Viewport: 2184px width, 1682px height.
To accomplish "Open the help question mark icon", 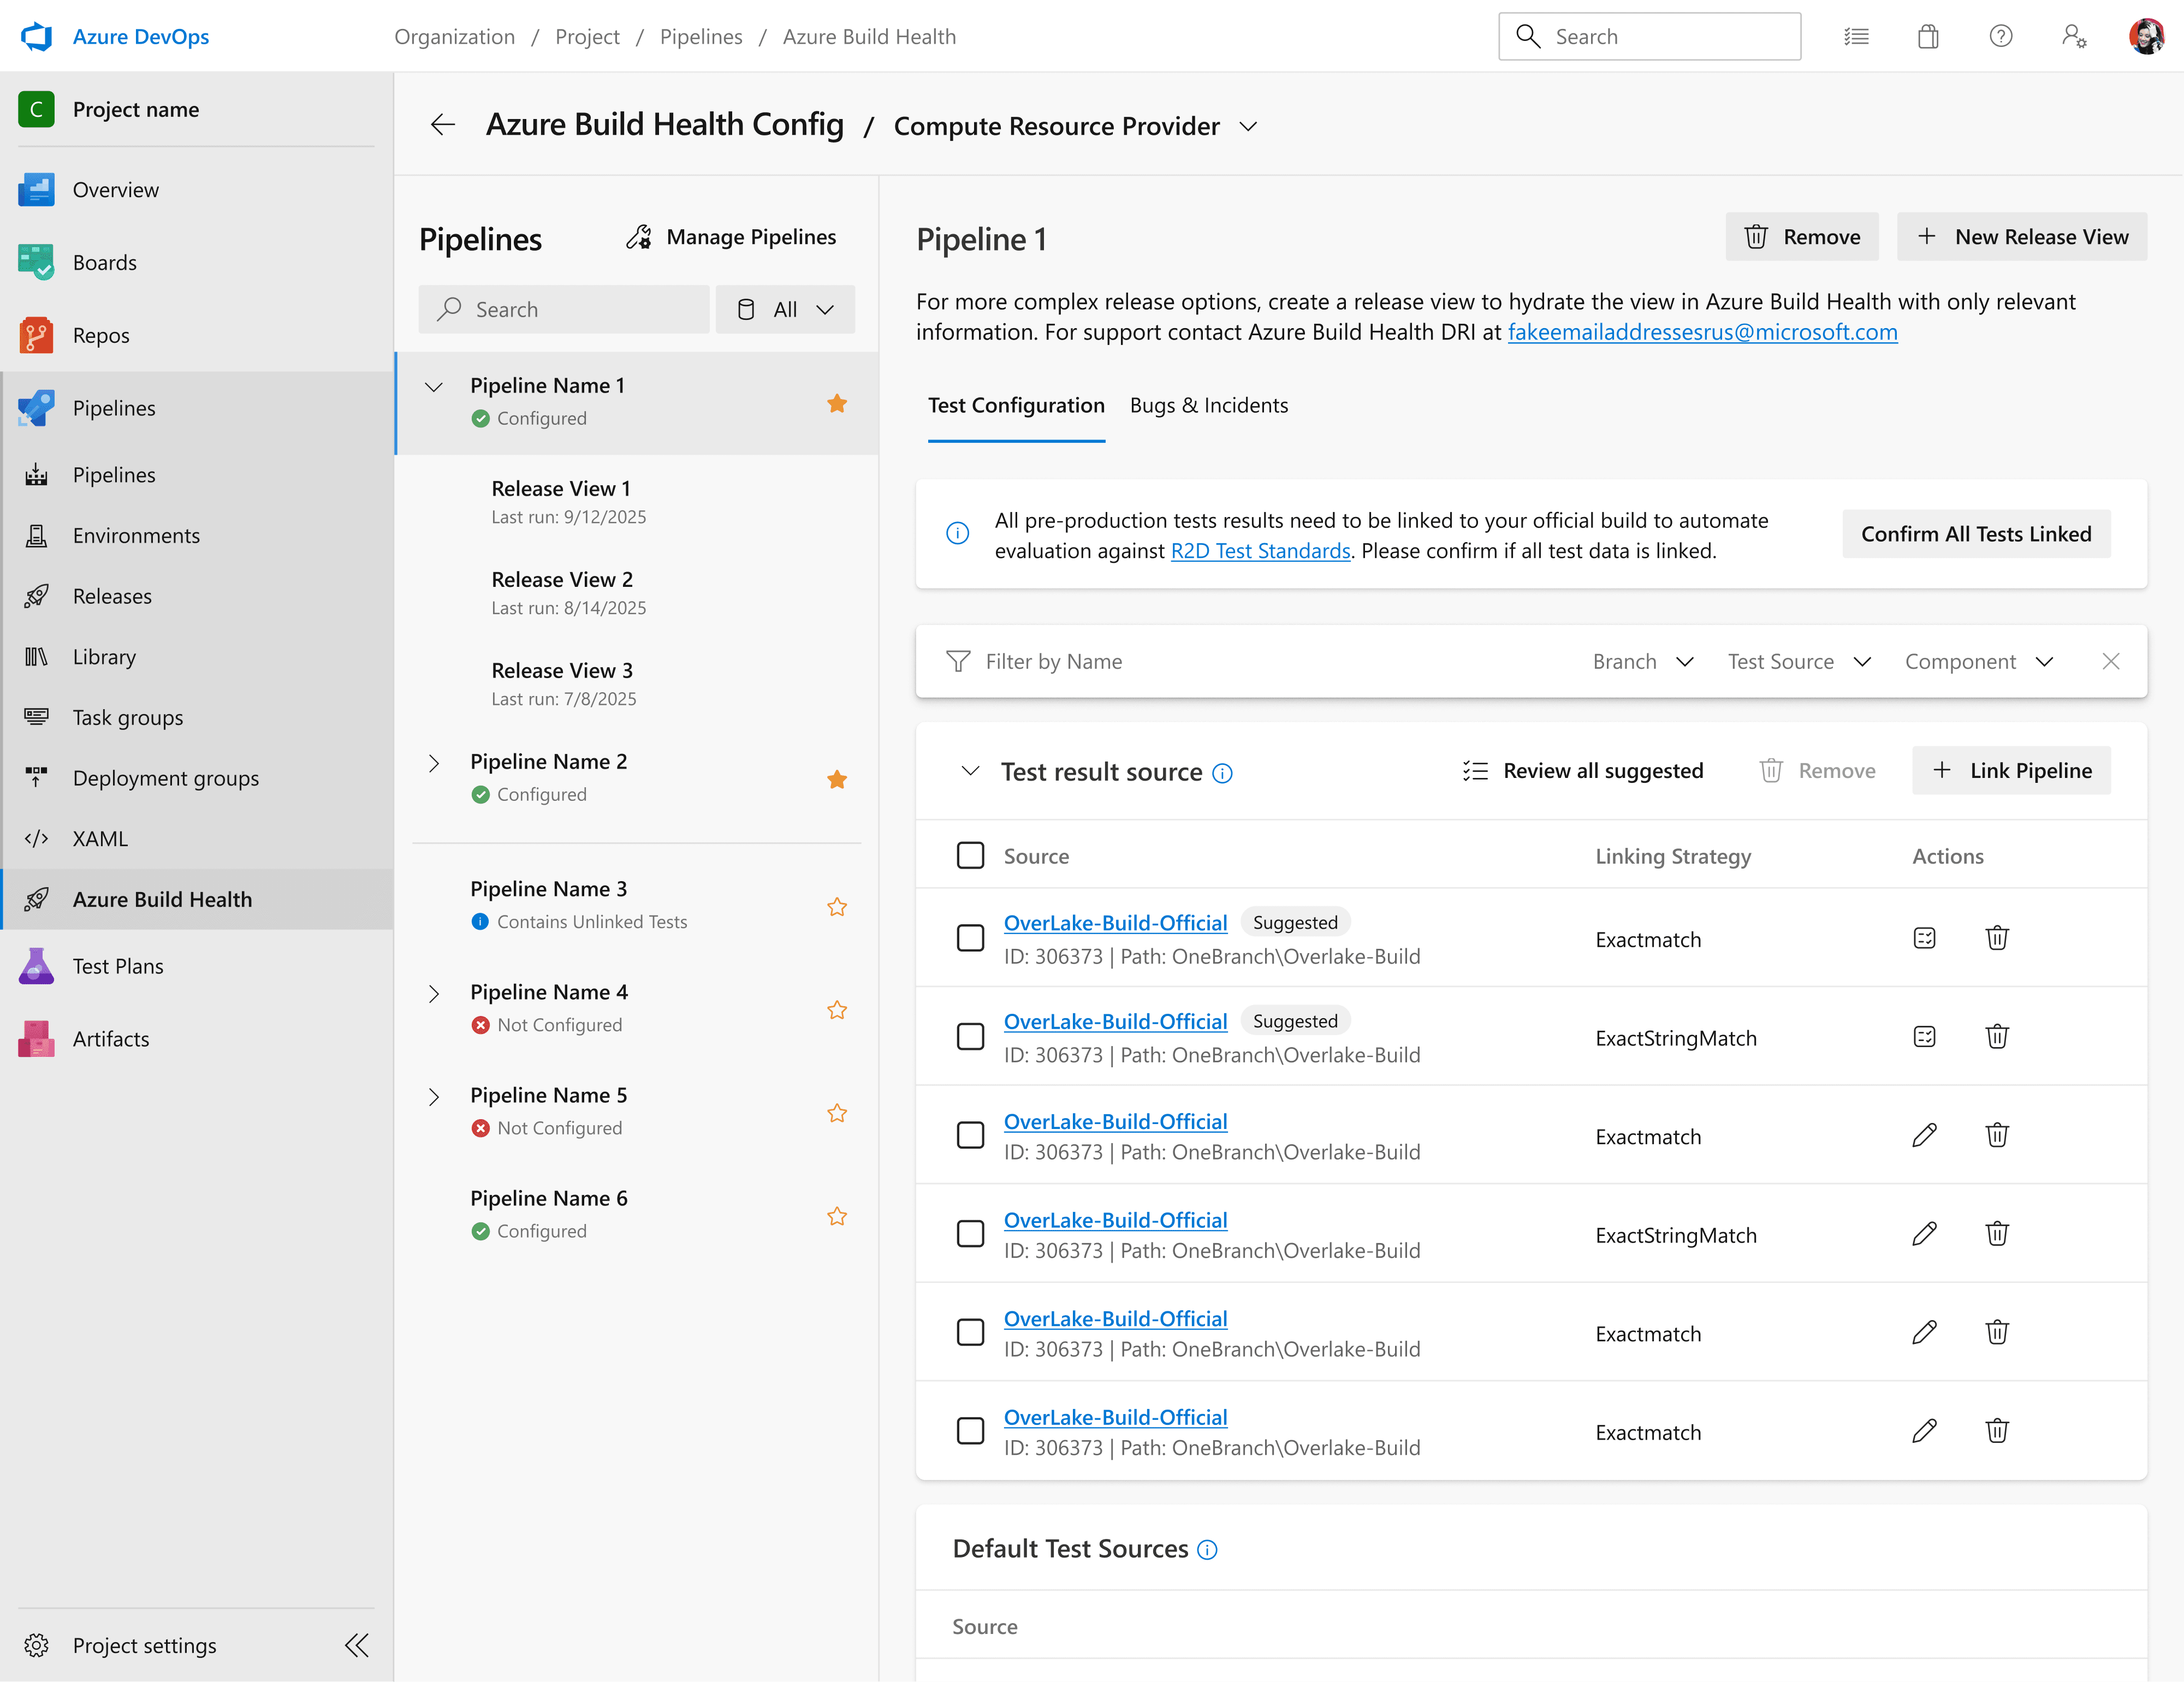I will pos(2000,37).
